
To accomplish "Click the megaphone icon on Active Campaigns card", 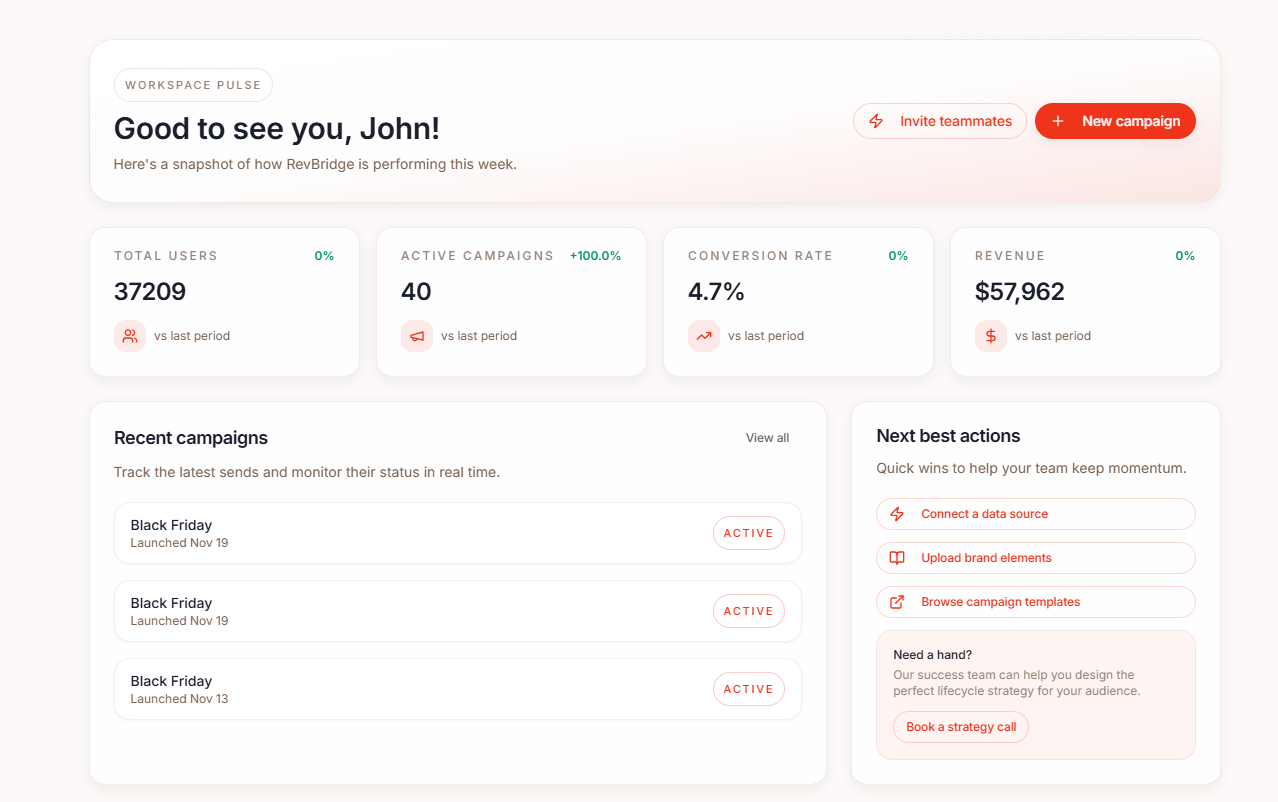I will [x=416, y=336].
